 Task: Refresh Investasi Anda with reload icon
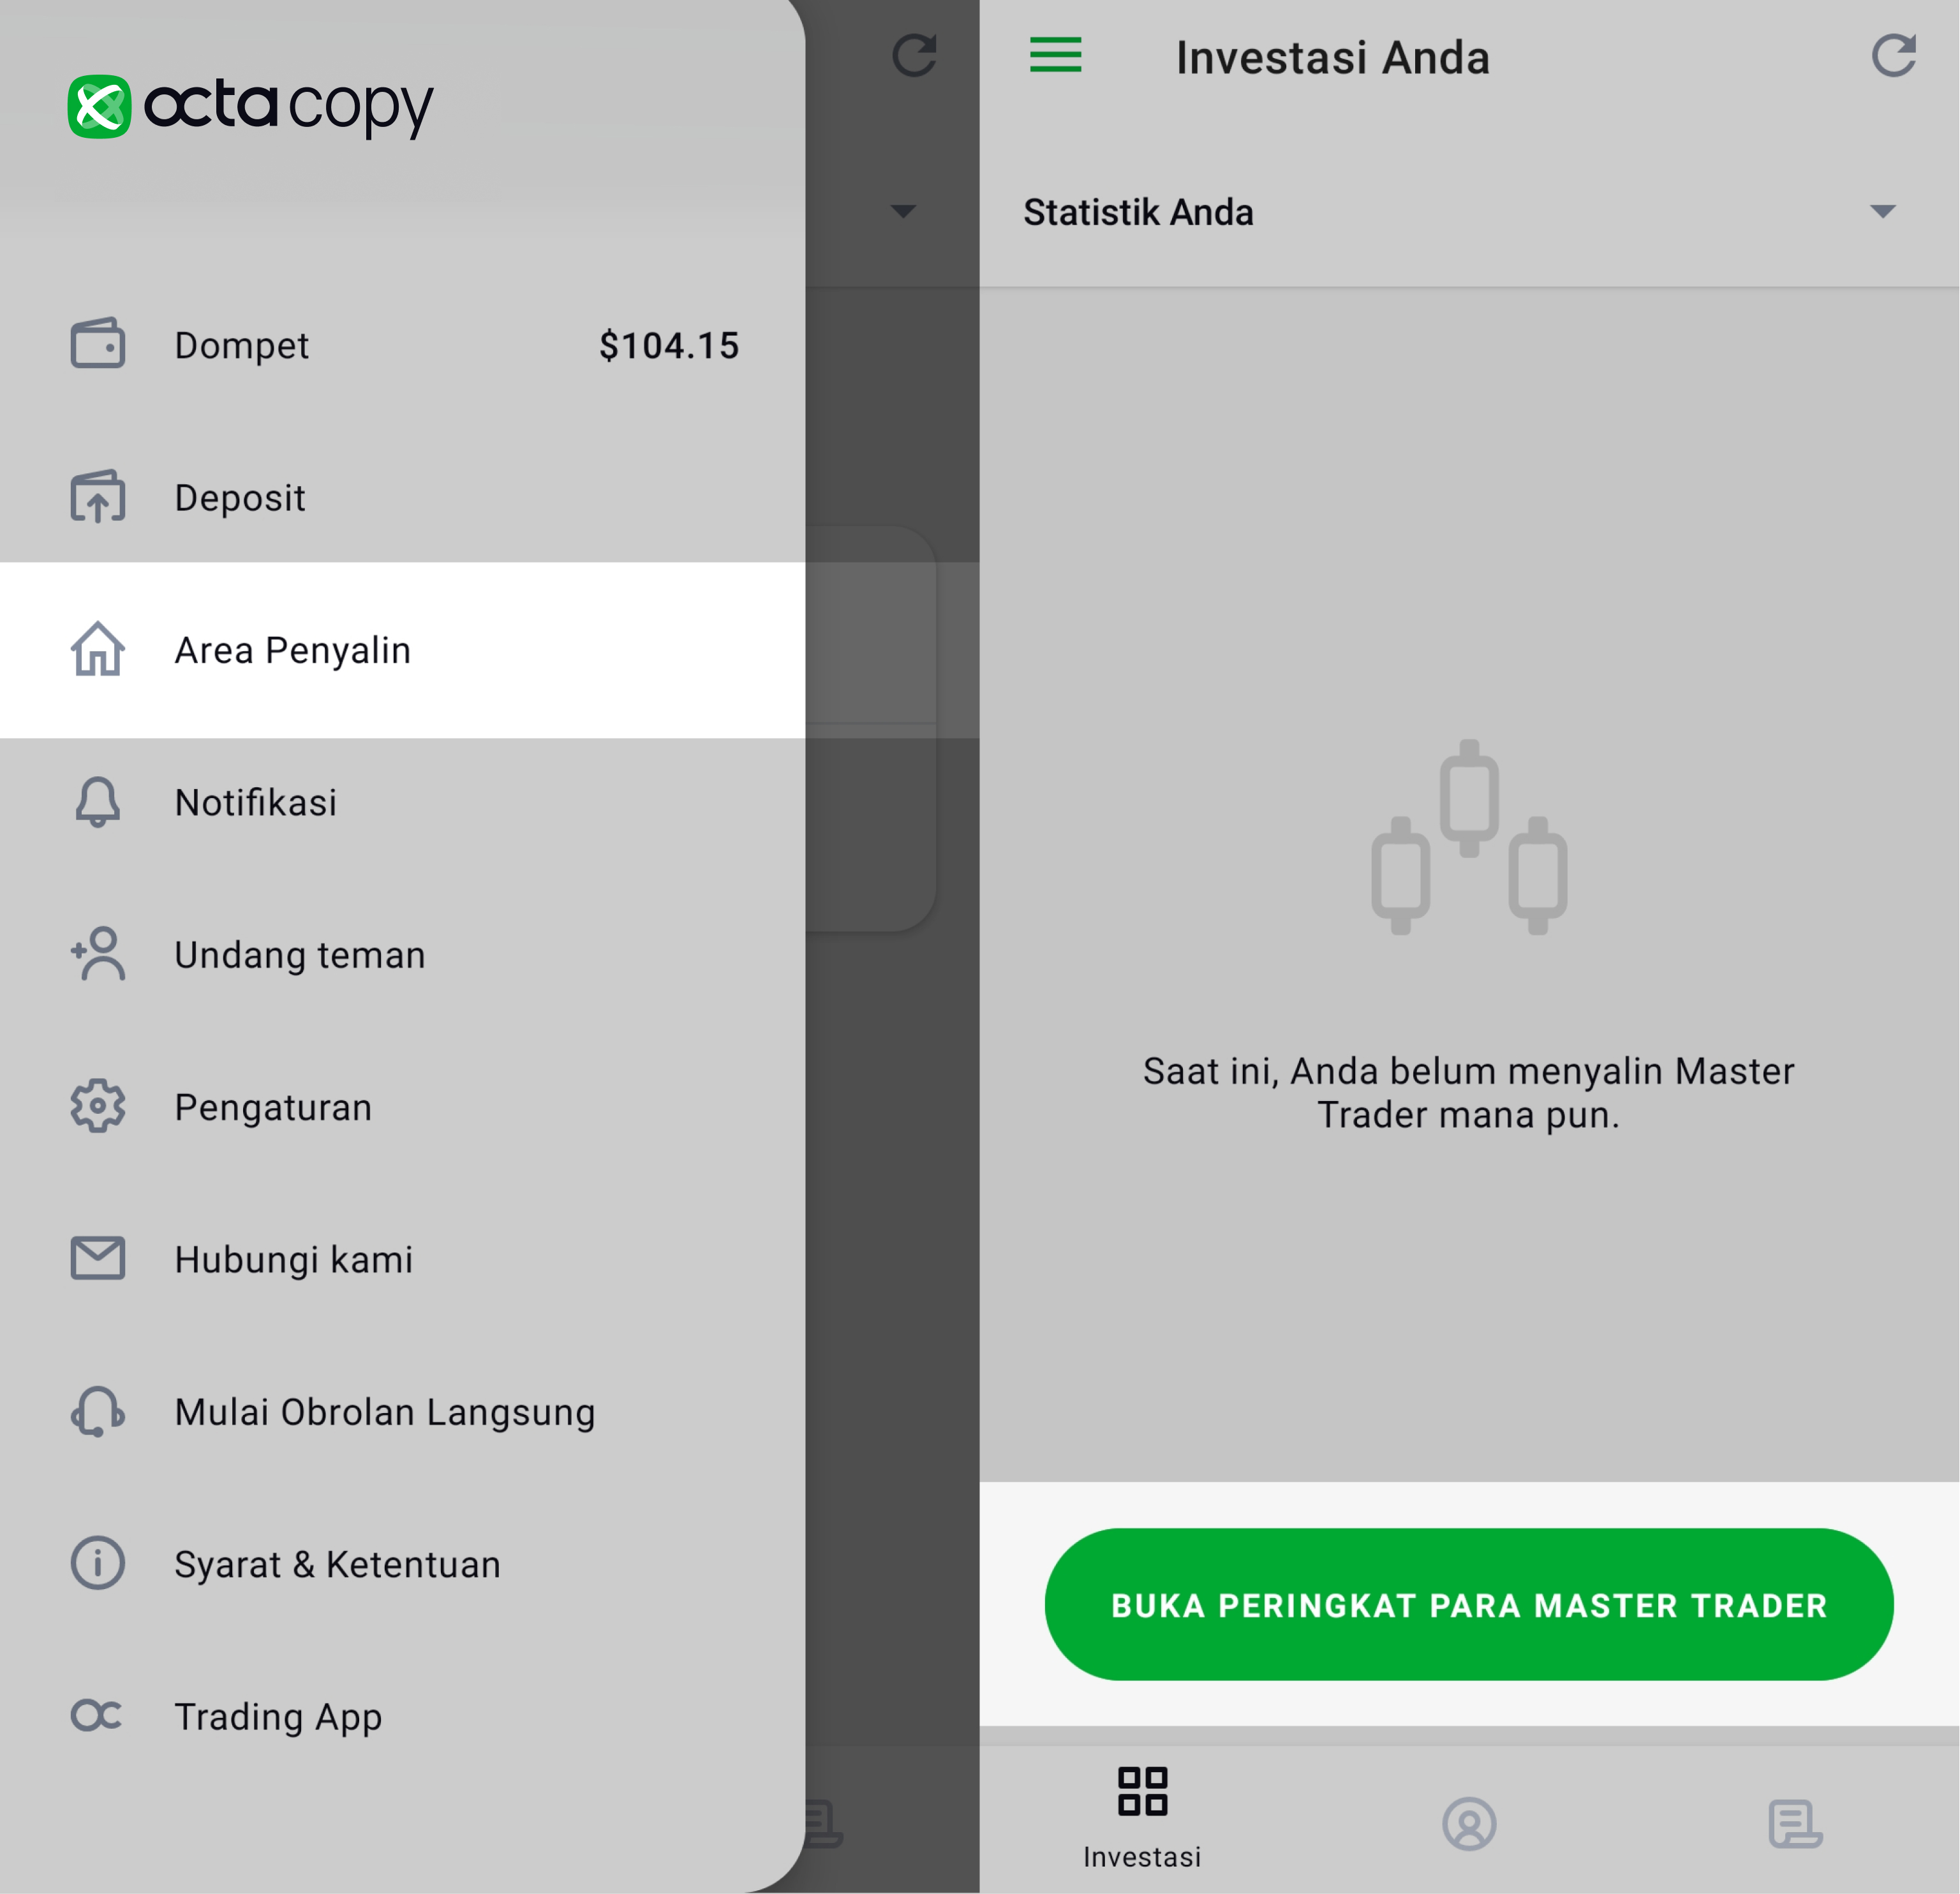[x=1894, y=55]
